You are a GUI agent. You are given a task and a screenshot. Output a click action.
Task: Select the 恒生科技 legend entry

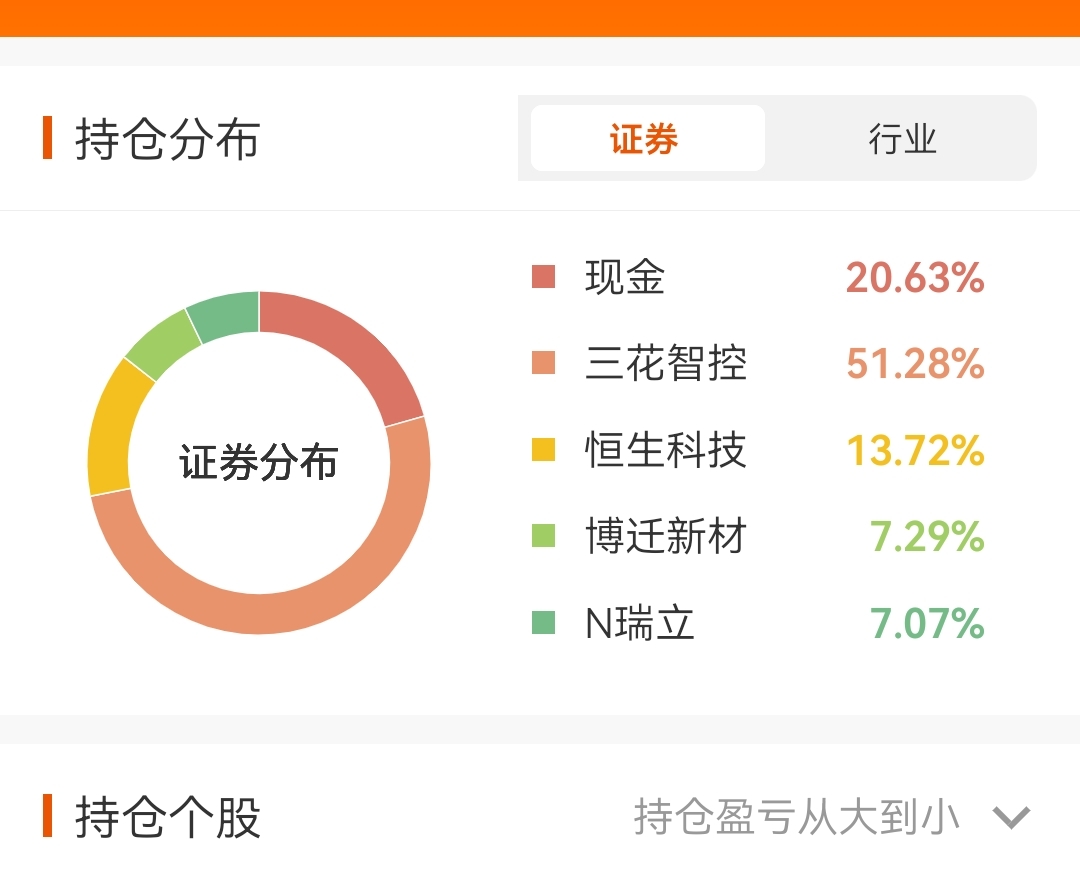[666, 450]
